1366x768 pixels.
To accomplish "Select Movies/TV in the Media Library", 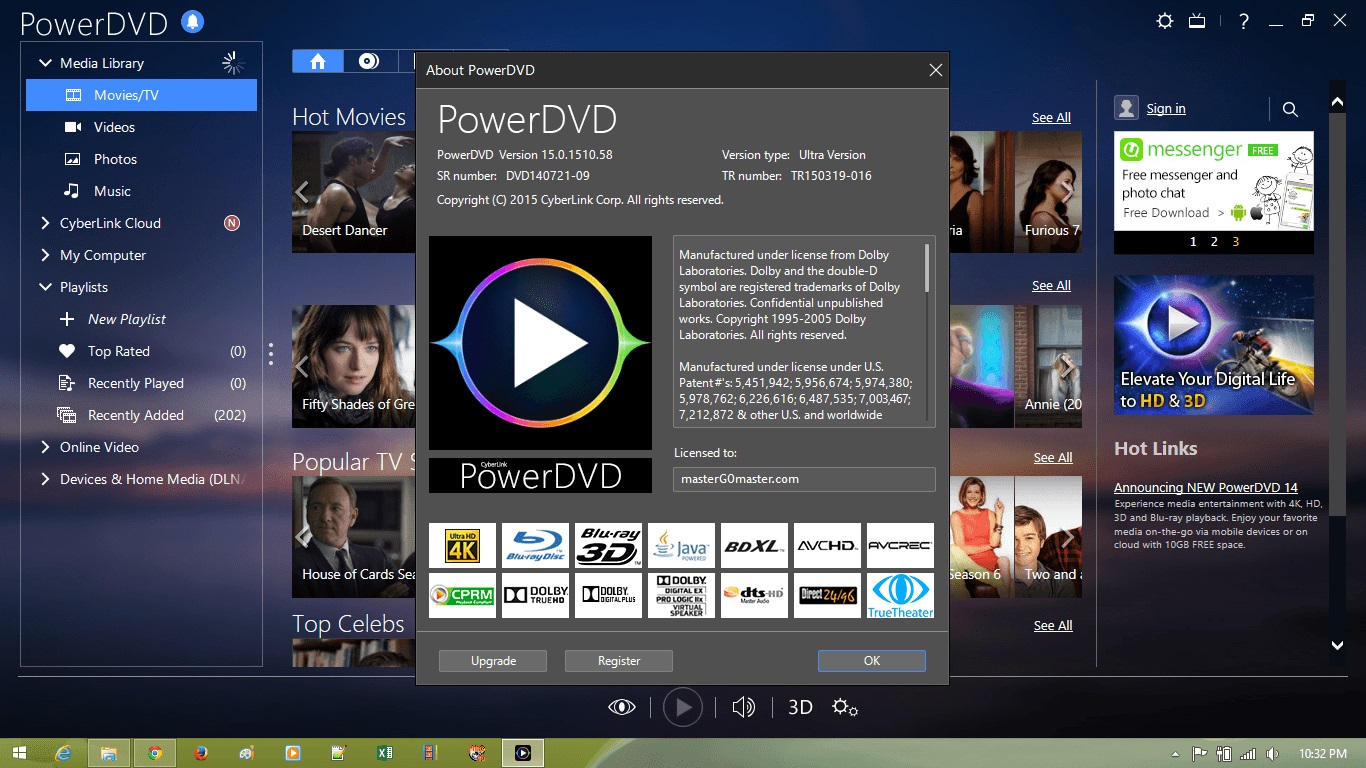I will point(141,95).
